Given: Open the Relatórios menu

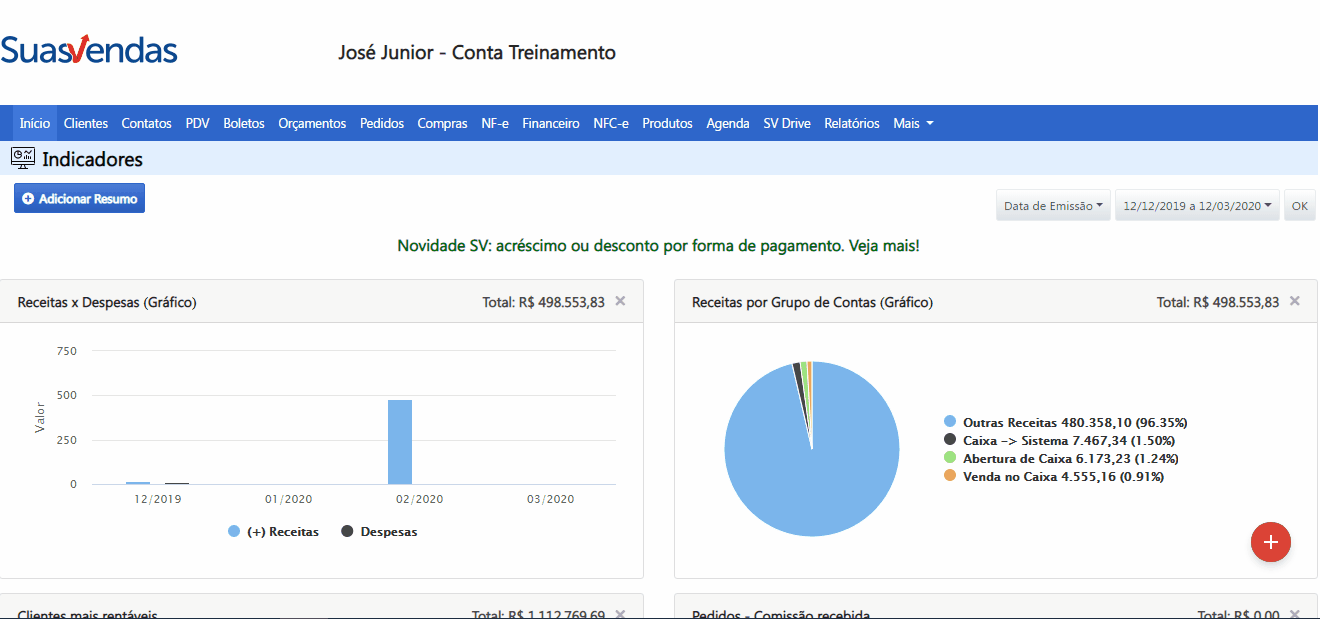Looking at the screenshot, I should 852,123.
